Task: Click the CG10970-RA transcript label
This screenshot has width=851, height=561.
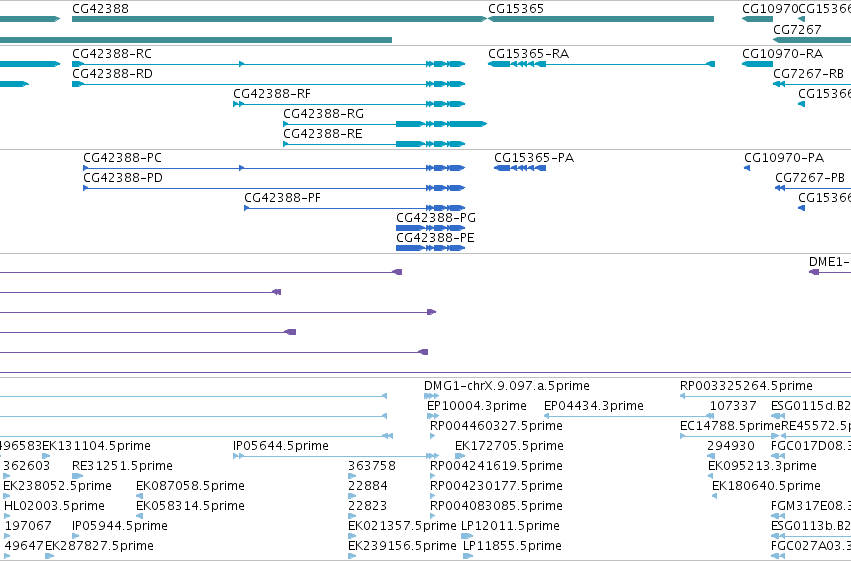Action: pyautogui.click(x=782, y=54)
